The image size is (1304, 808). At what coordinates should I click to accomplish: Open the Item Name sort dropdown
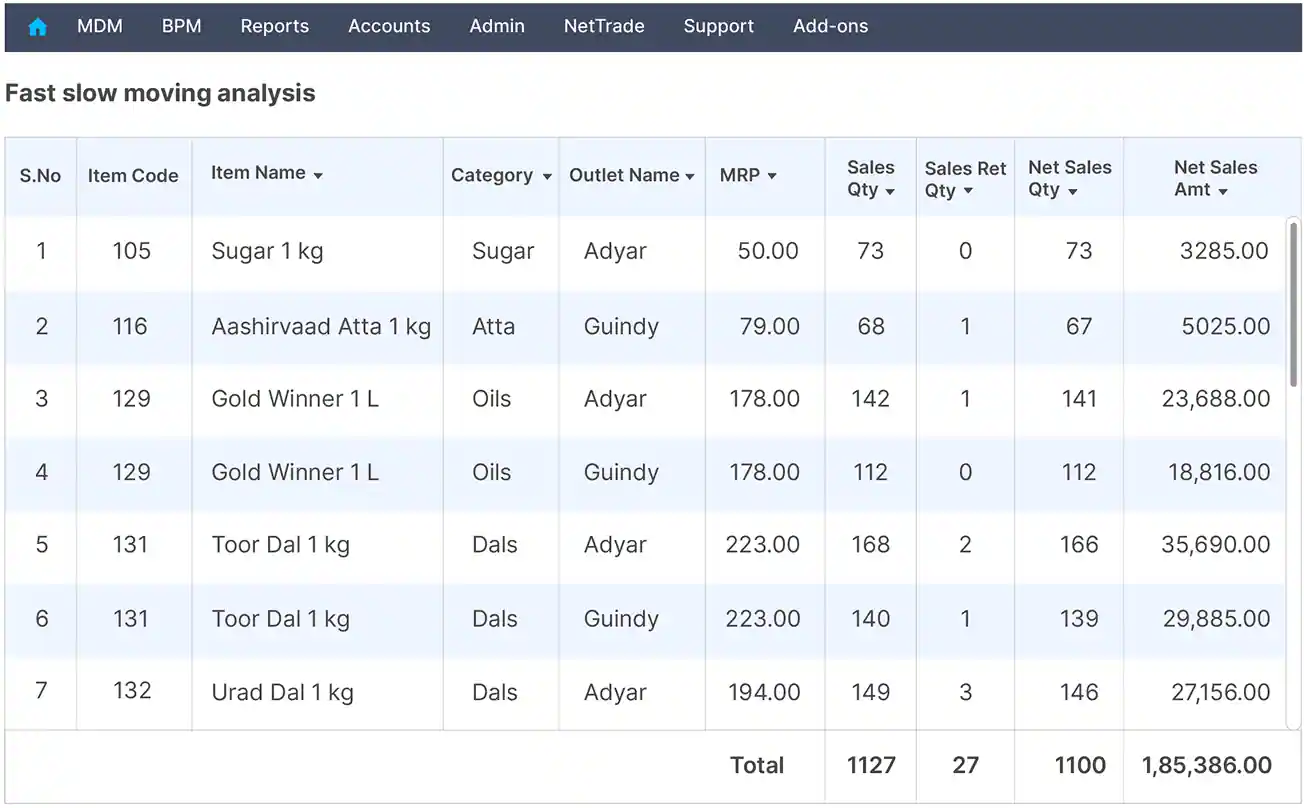coord(318,173)
